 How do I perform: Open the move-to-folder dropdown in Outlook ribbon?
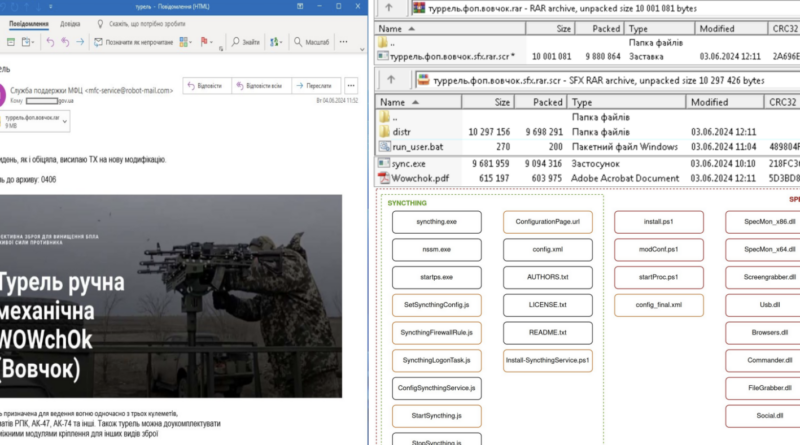28,42
